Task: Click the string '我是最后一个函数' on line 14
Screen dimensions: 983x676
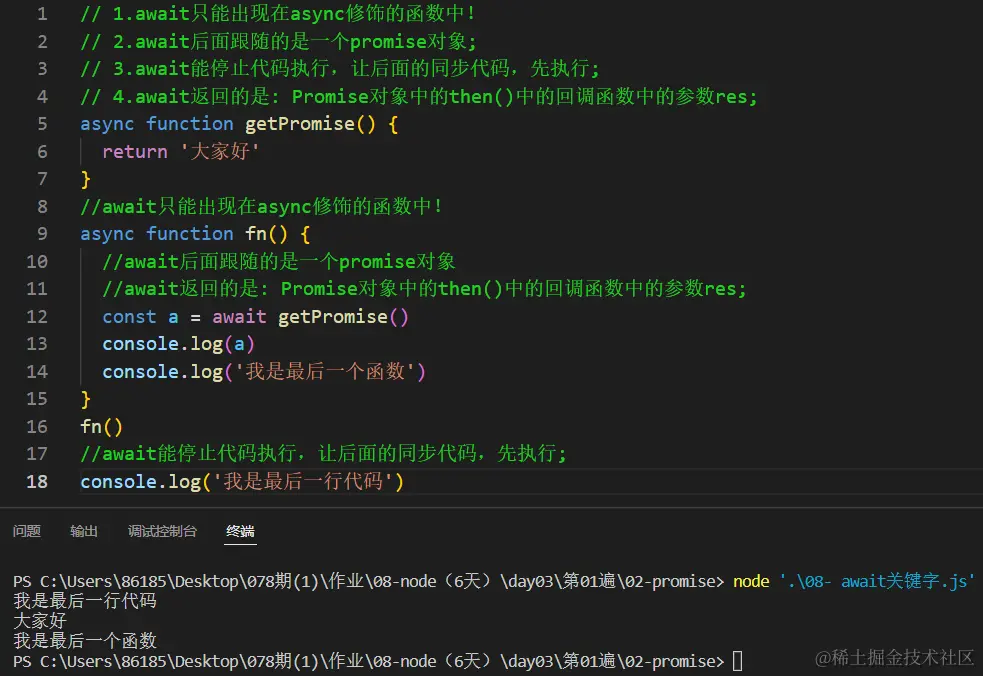Action: point(325,372)
